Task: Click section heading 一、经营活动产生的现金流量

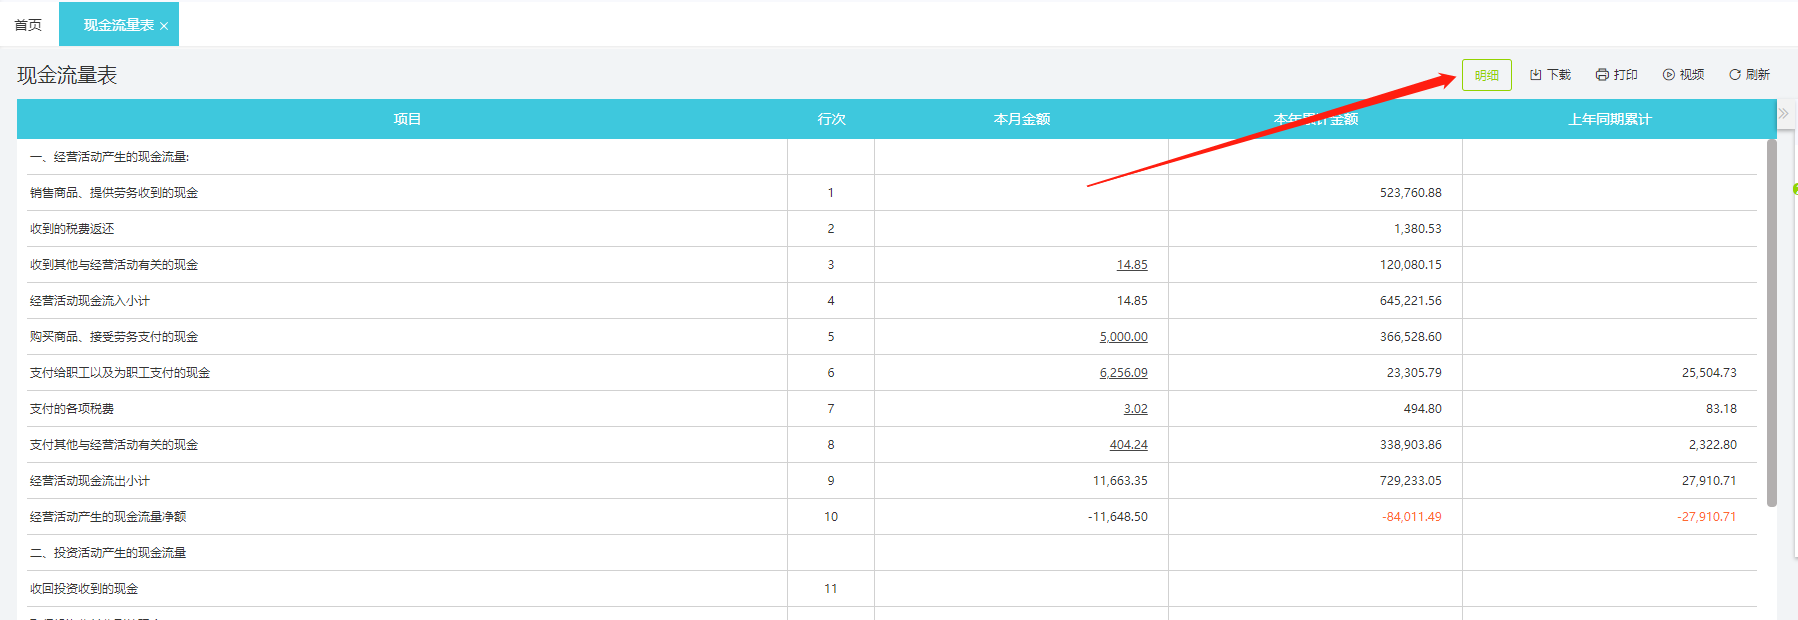Action: coord(110,157)
